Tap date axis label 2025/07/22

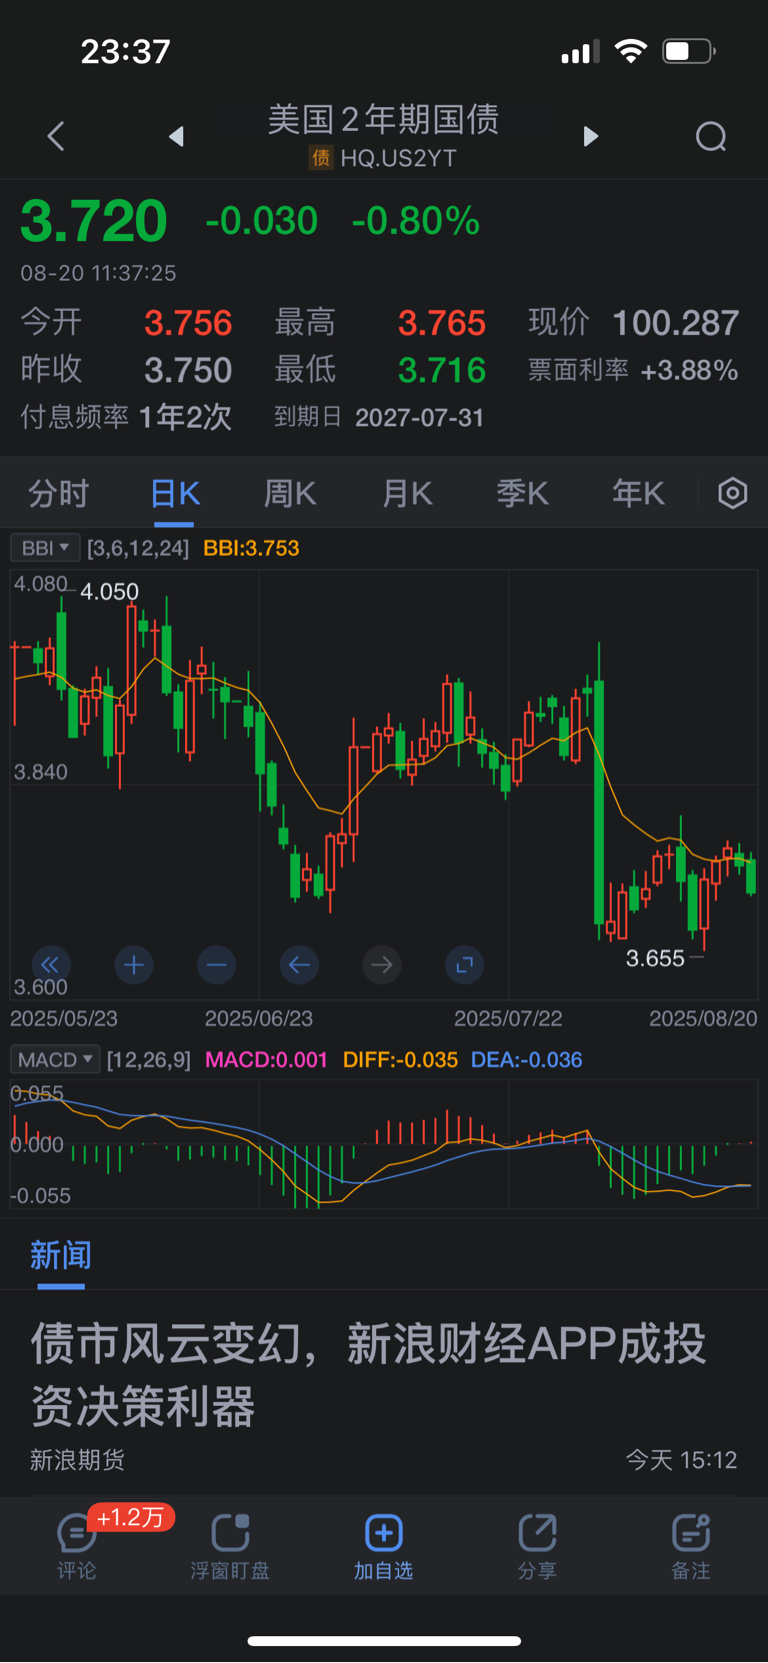508,1018
